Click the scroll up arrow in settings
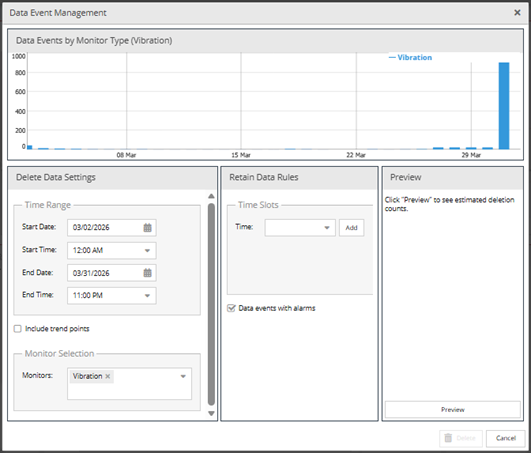Viewport: 531px width, 453px height. [x=211, y=196]
